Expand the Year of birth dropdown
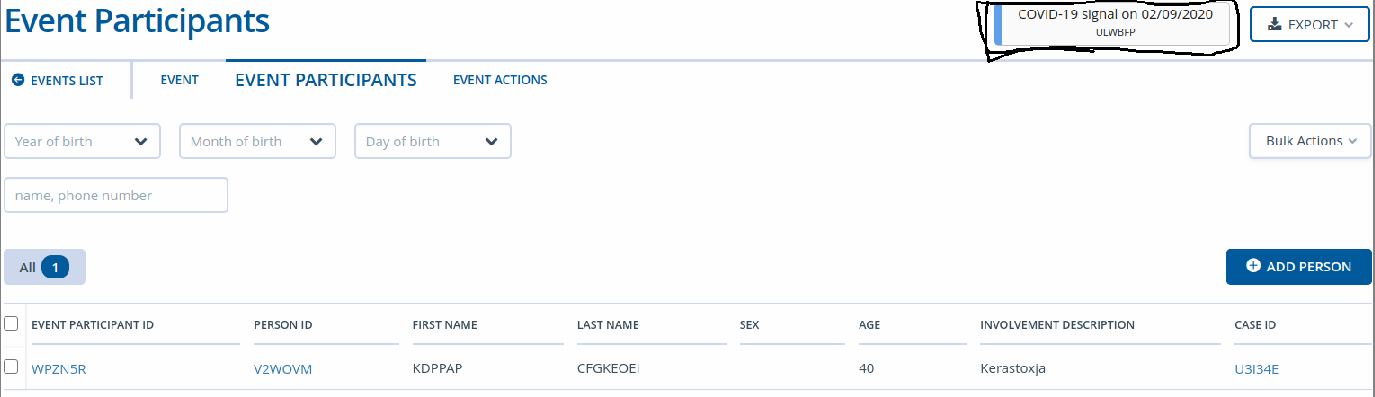1375x397 pixels. [x=82, y=141]
